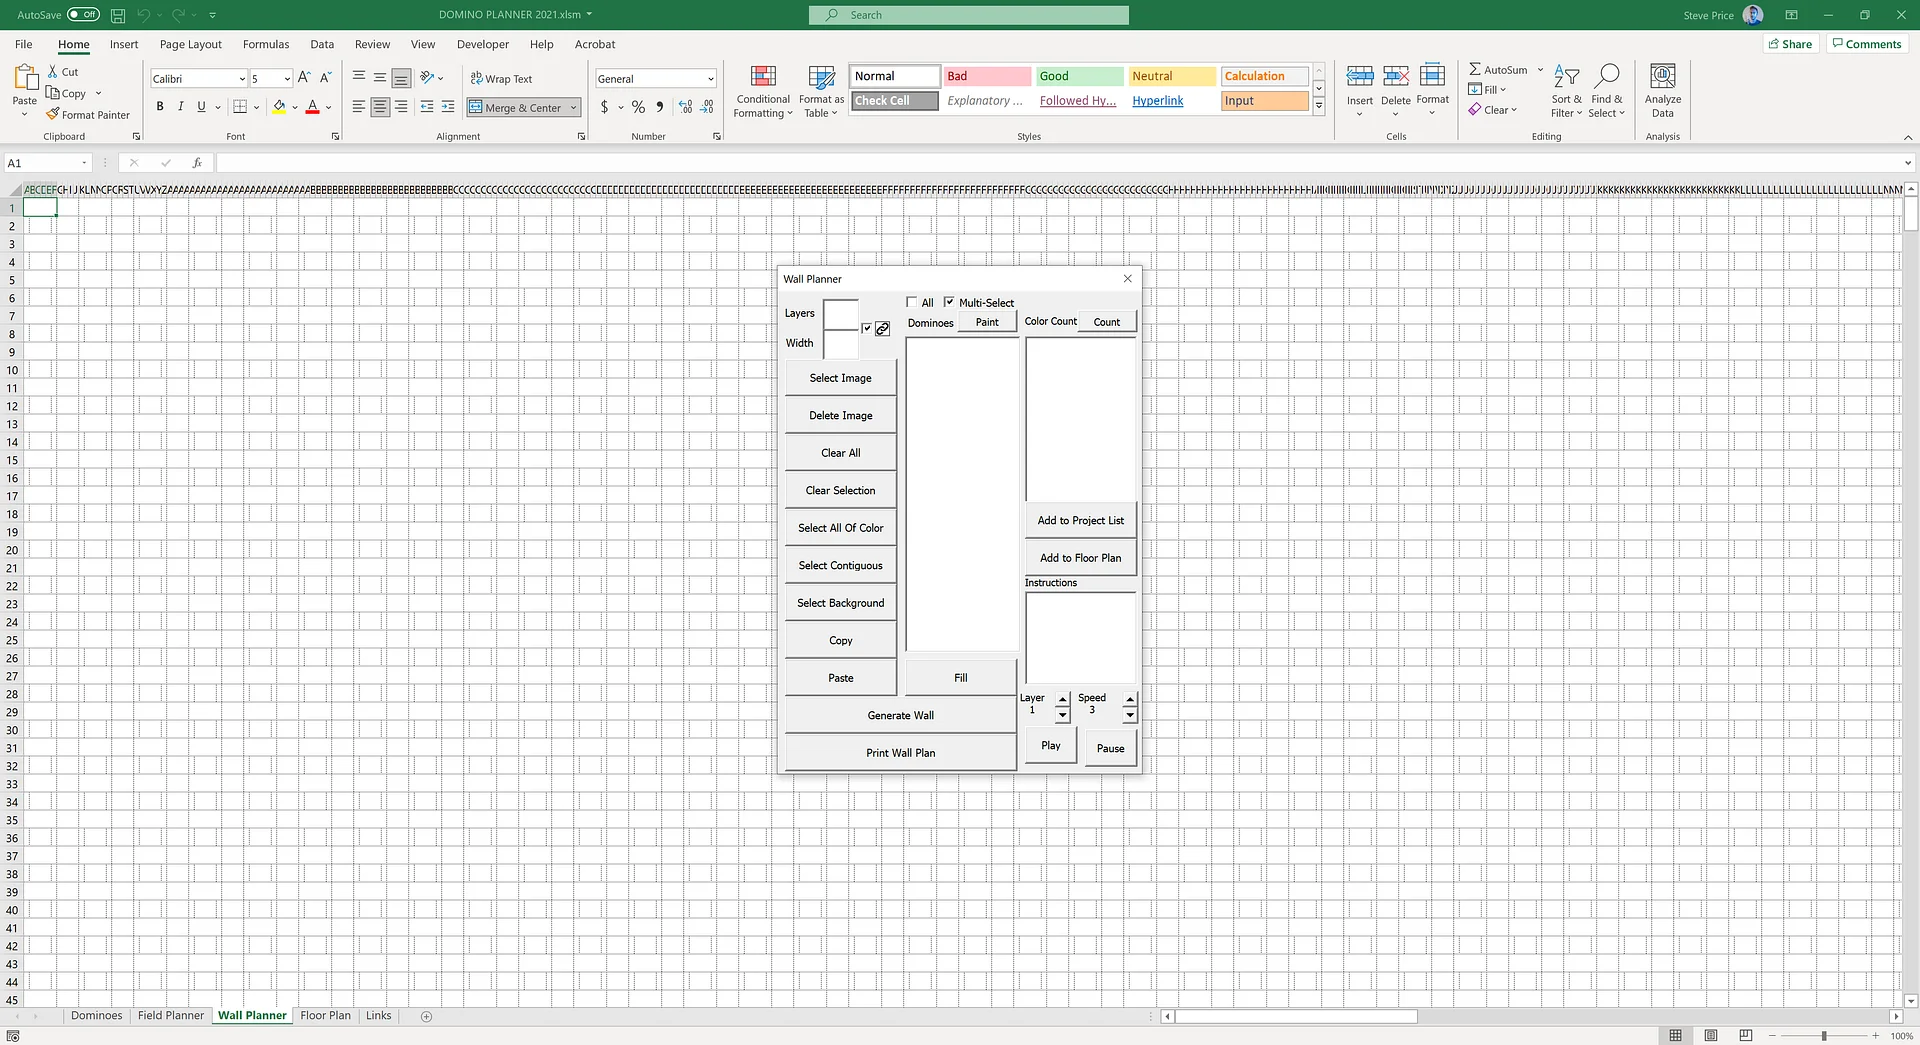Image resolution: width=1920 pixels, height=1045 pixels.
Task: Click the Comma Style icon
Action: coord(660,107)
